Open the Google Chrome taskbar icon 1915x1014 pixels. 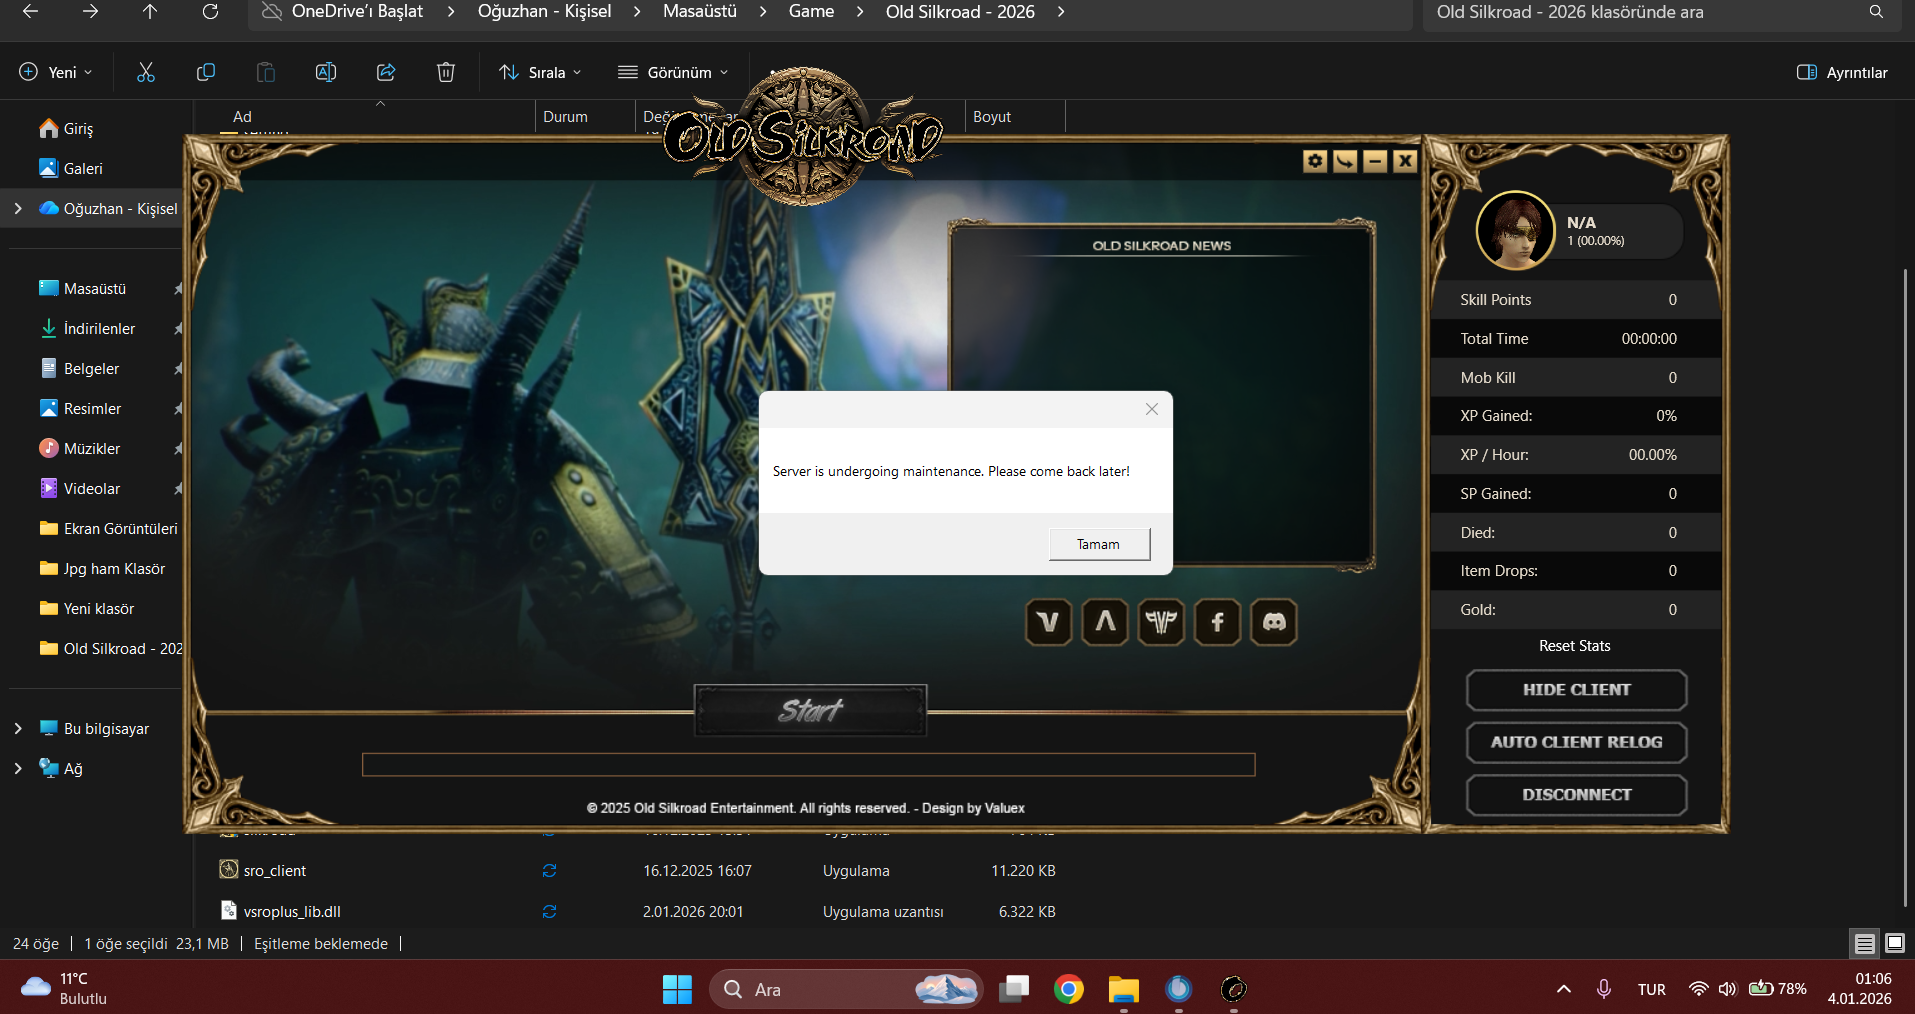[1068, 989]
